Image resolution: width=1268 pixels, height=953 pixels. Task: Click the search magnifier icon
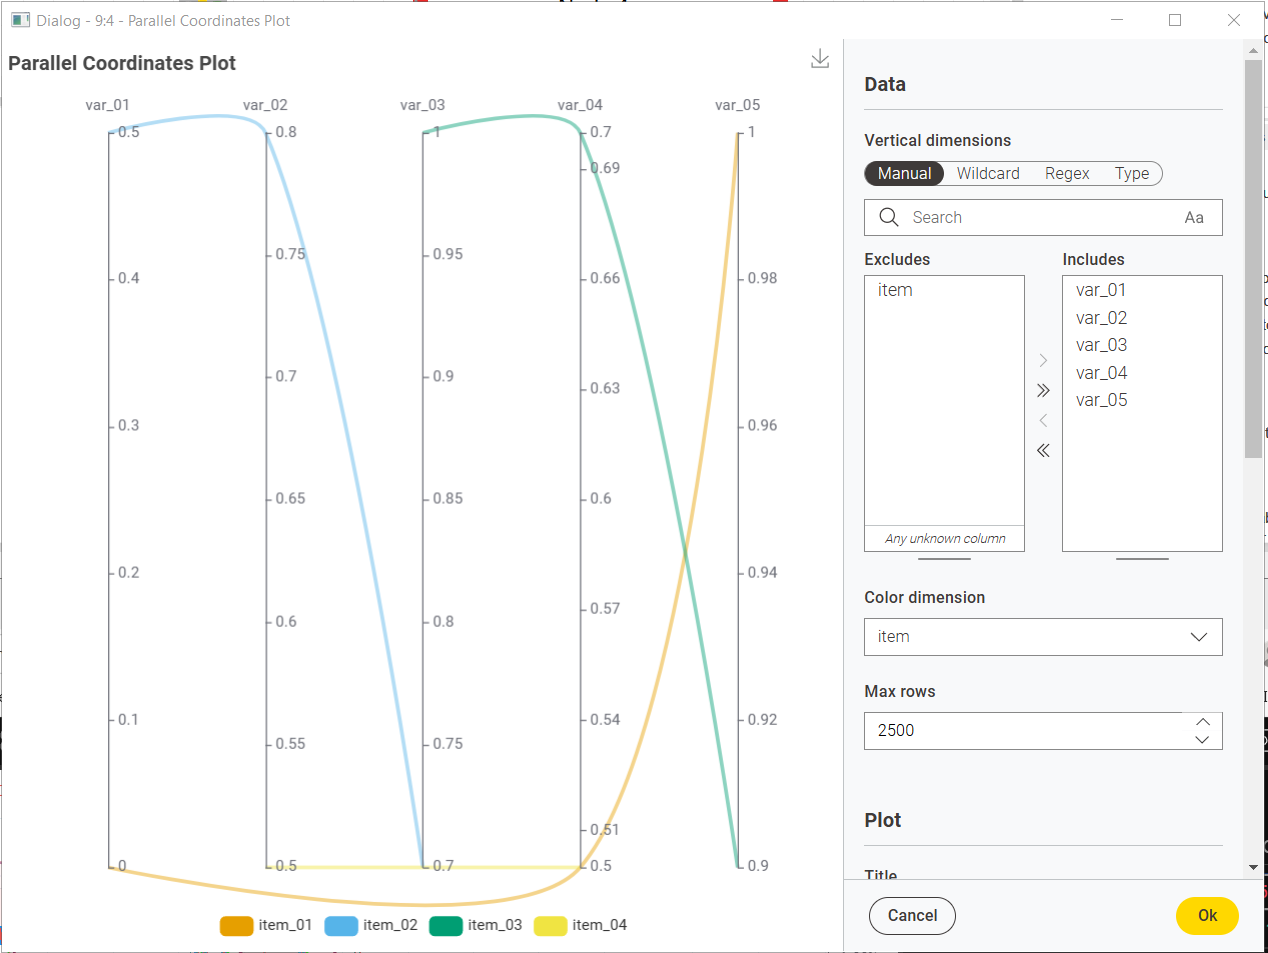(888, 217)
